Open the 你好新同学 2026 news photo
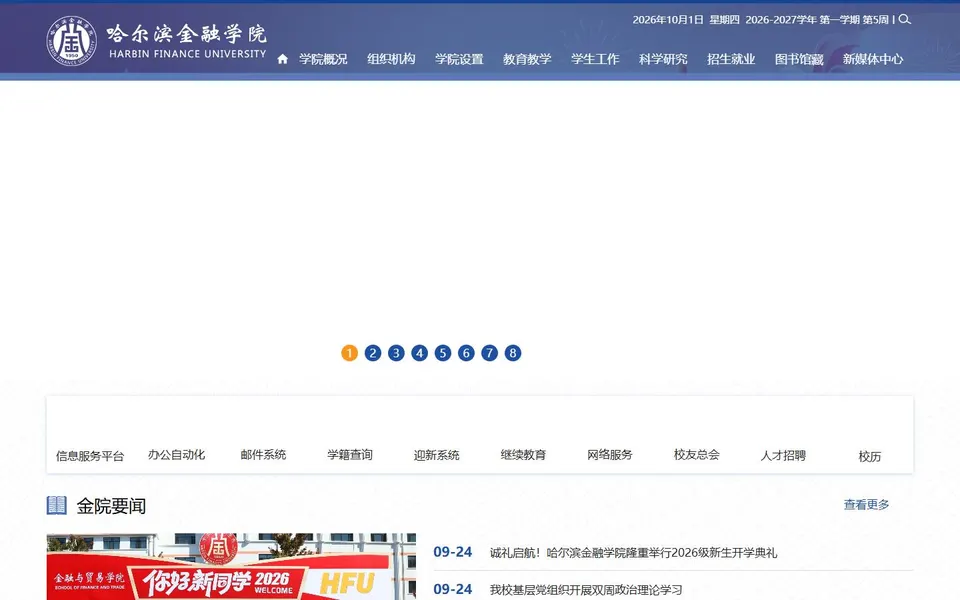Screen dimensions: 960x600 (231, 566)
